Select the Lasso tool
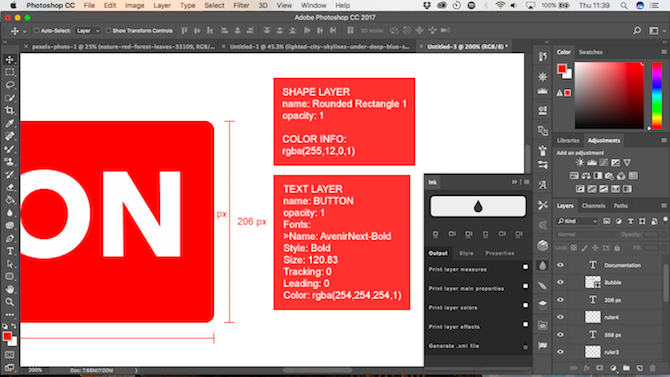The width and height of the screenshot is (670, 377). [9, 85]
